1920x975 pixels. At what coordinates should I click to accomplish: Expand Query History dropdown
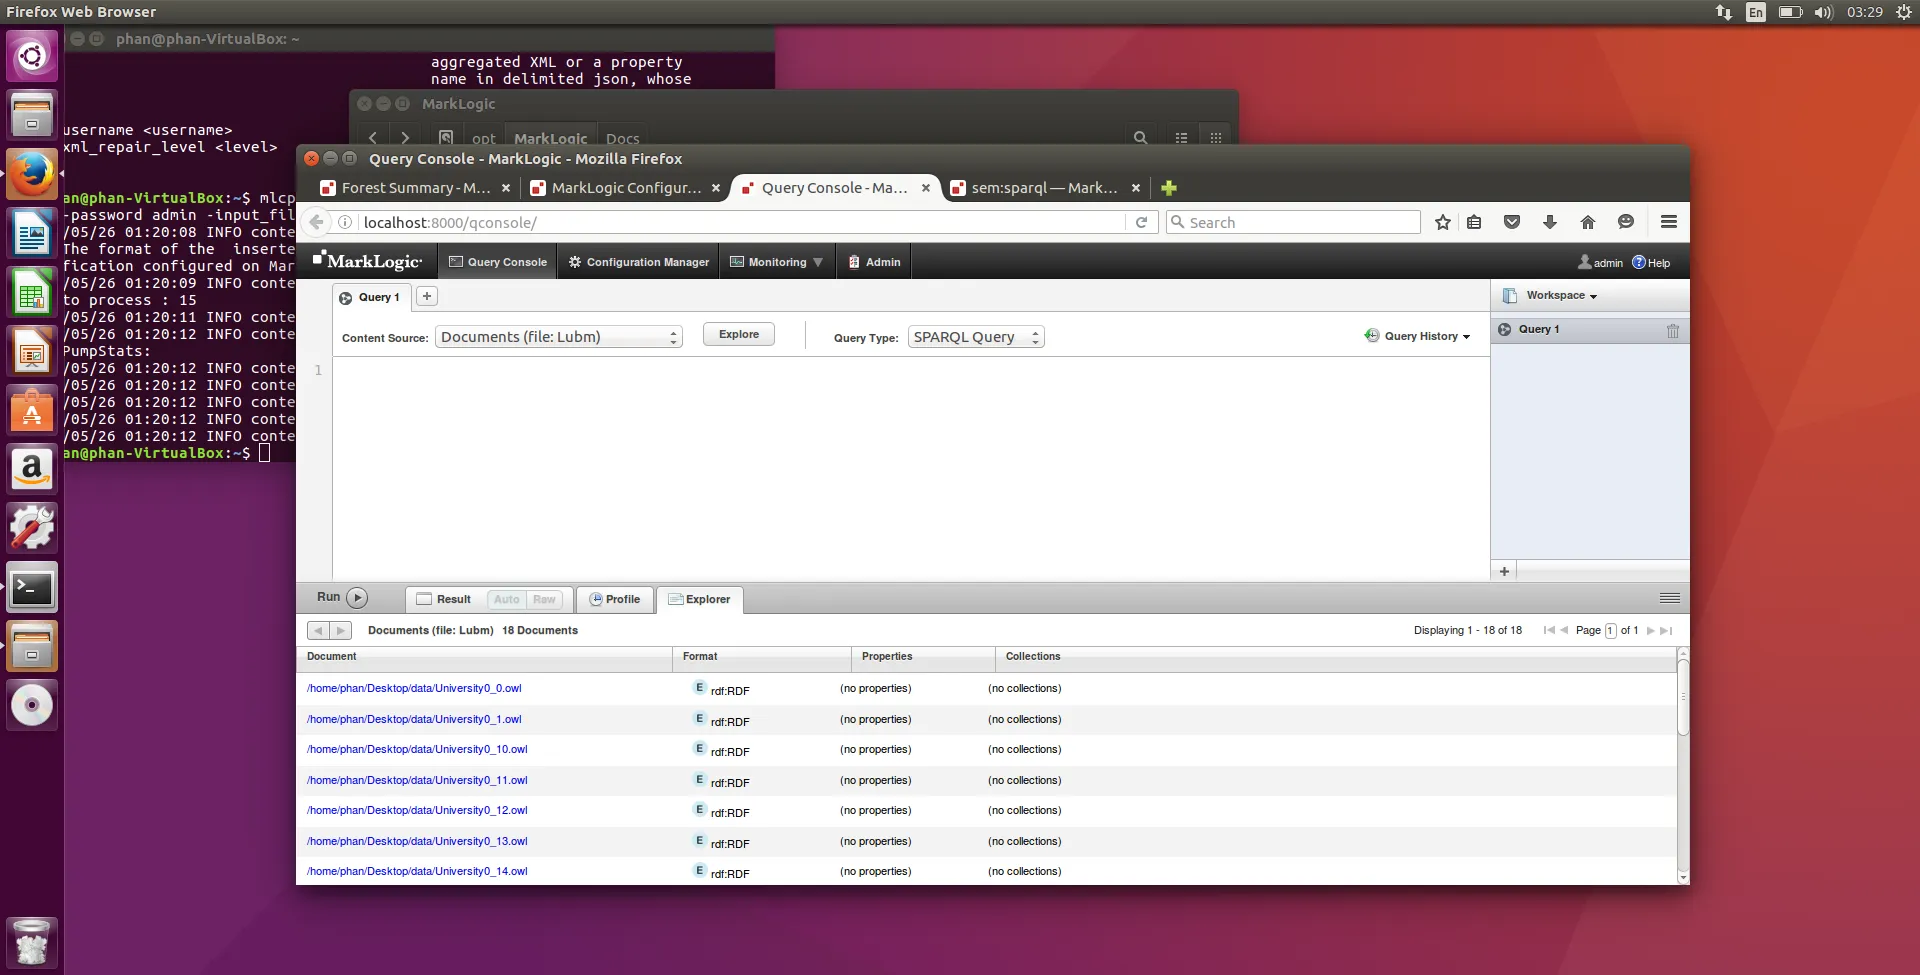click(x=1418, y=336)
